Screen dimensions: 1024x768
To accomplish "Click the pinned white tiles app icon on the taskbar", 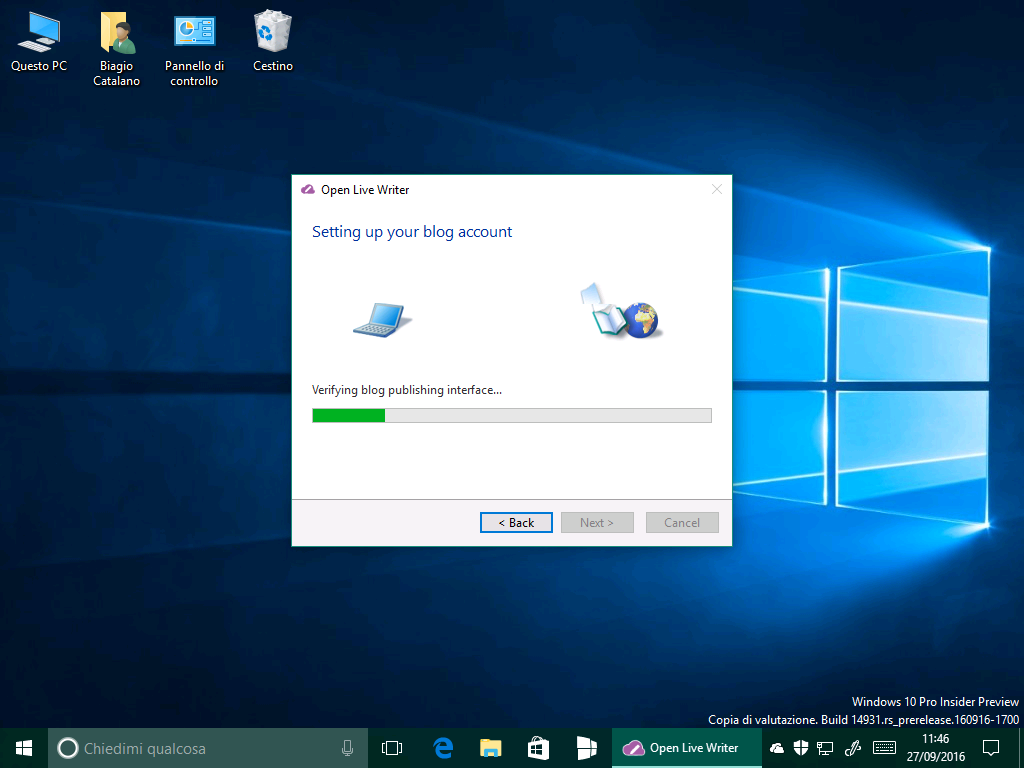I will [x=586, y=748].
